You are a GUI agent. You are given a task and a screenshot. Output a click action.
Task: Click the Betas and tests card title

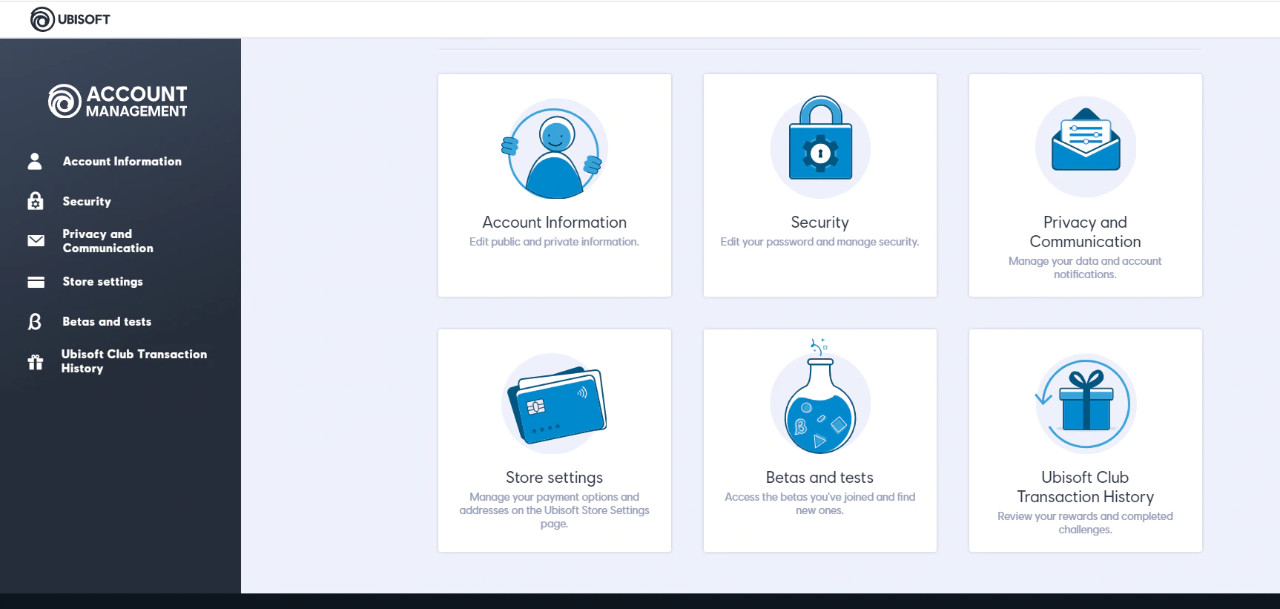[820, 478]
